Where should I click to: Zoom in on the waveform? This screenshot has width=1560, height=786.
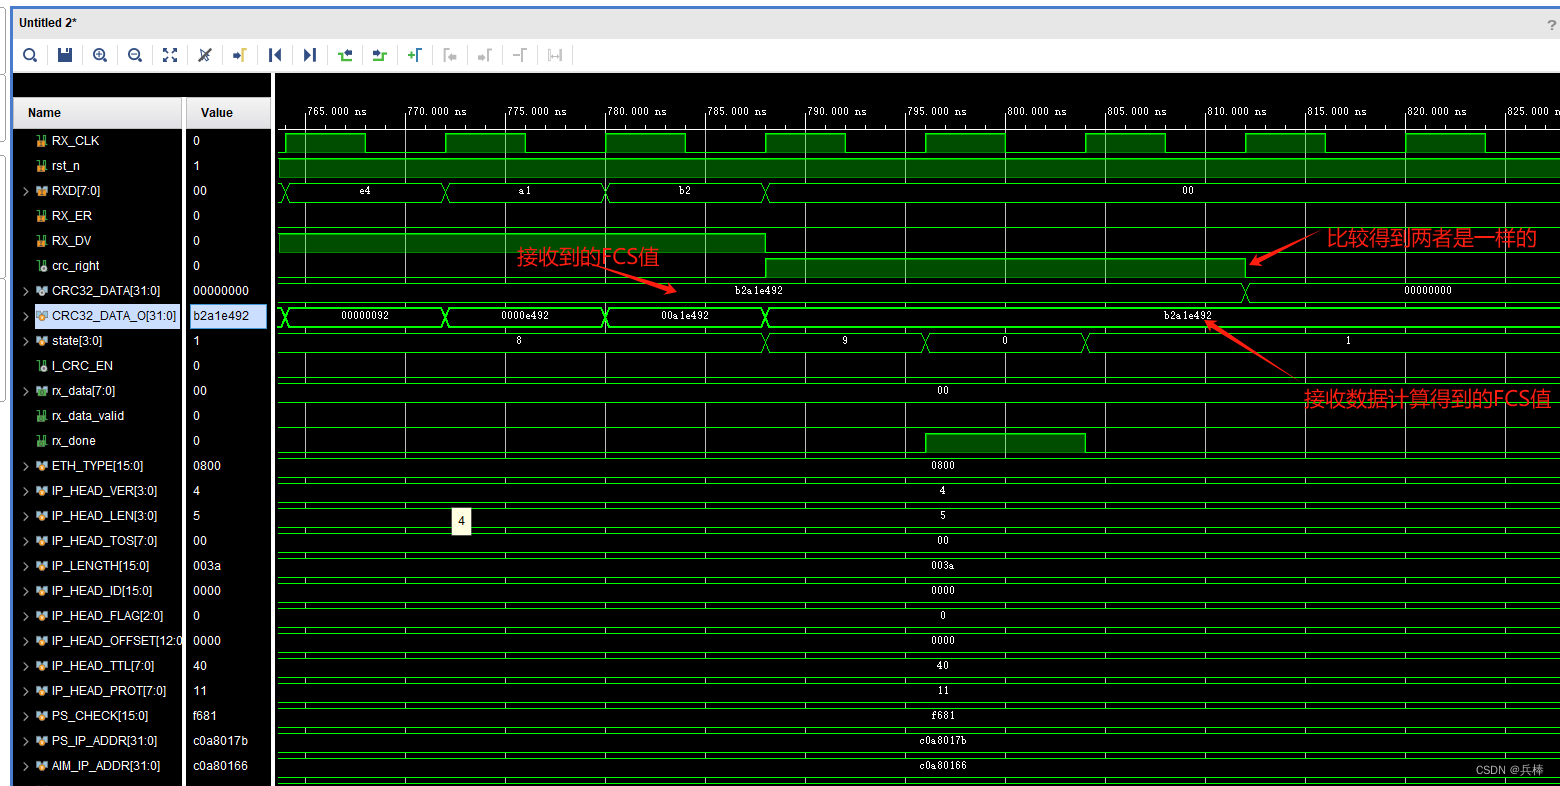point(100,55)
